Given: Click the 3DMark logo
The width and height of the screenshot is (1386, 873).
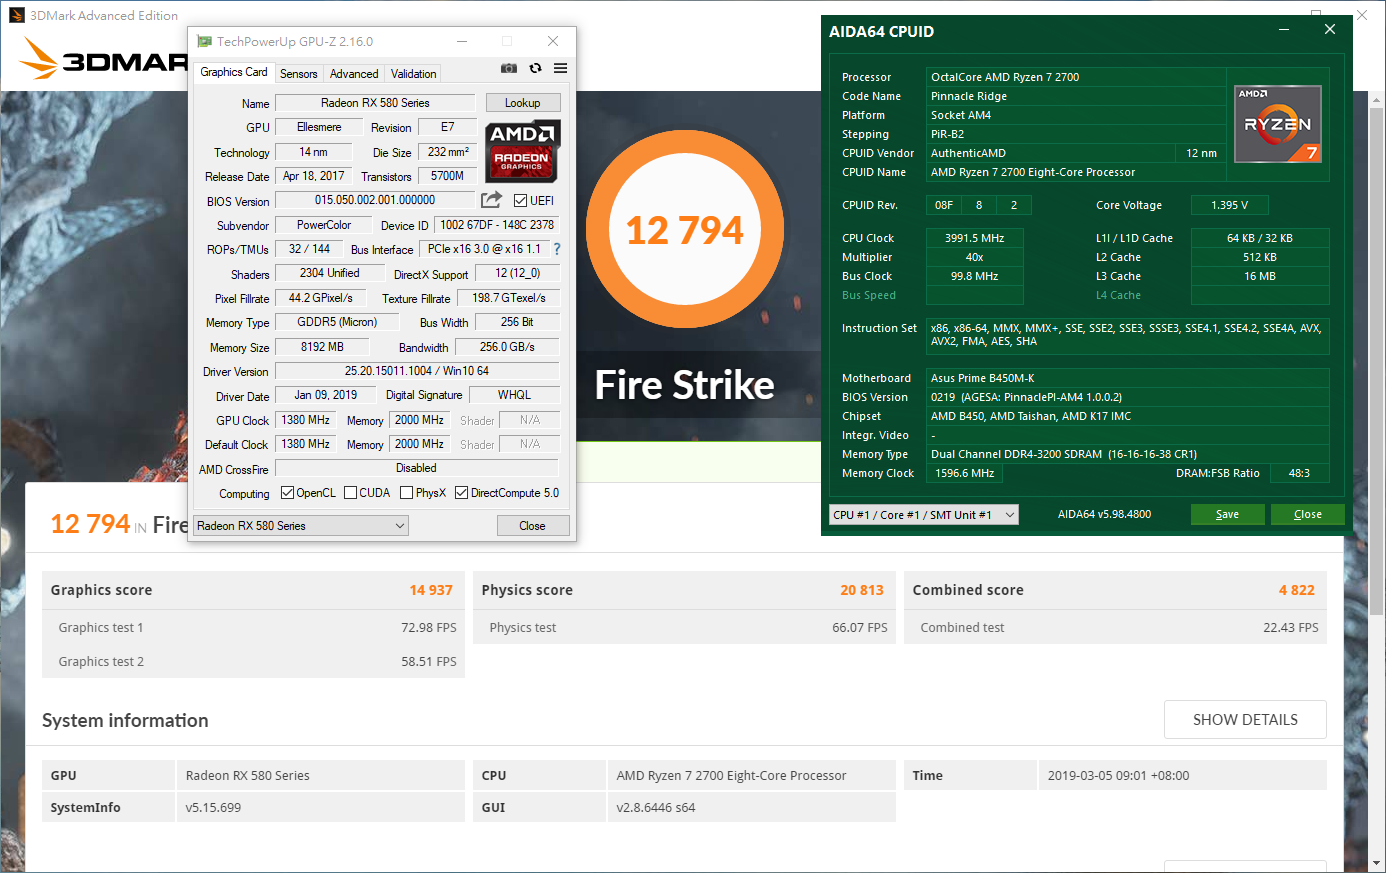Looking at the screenshot, I should point(105,60).
